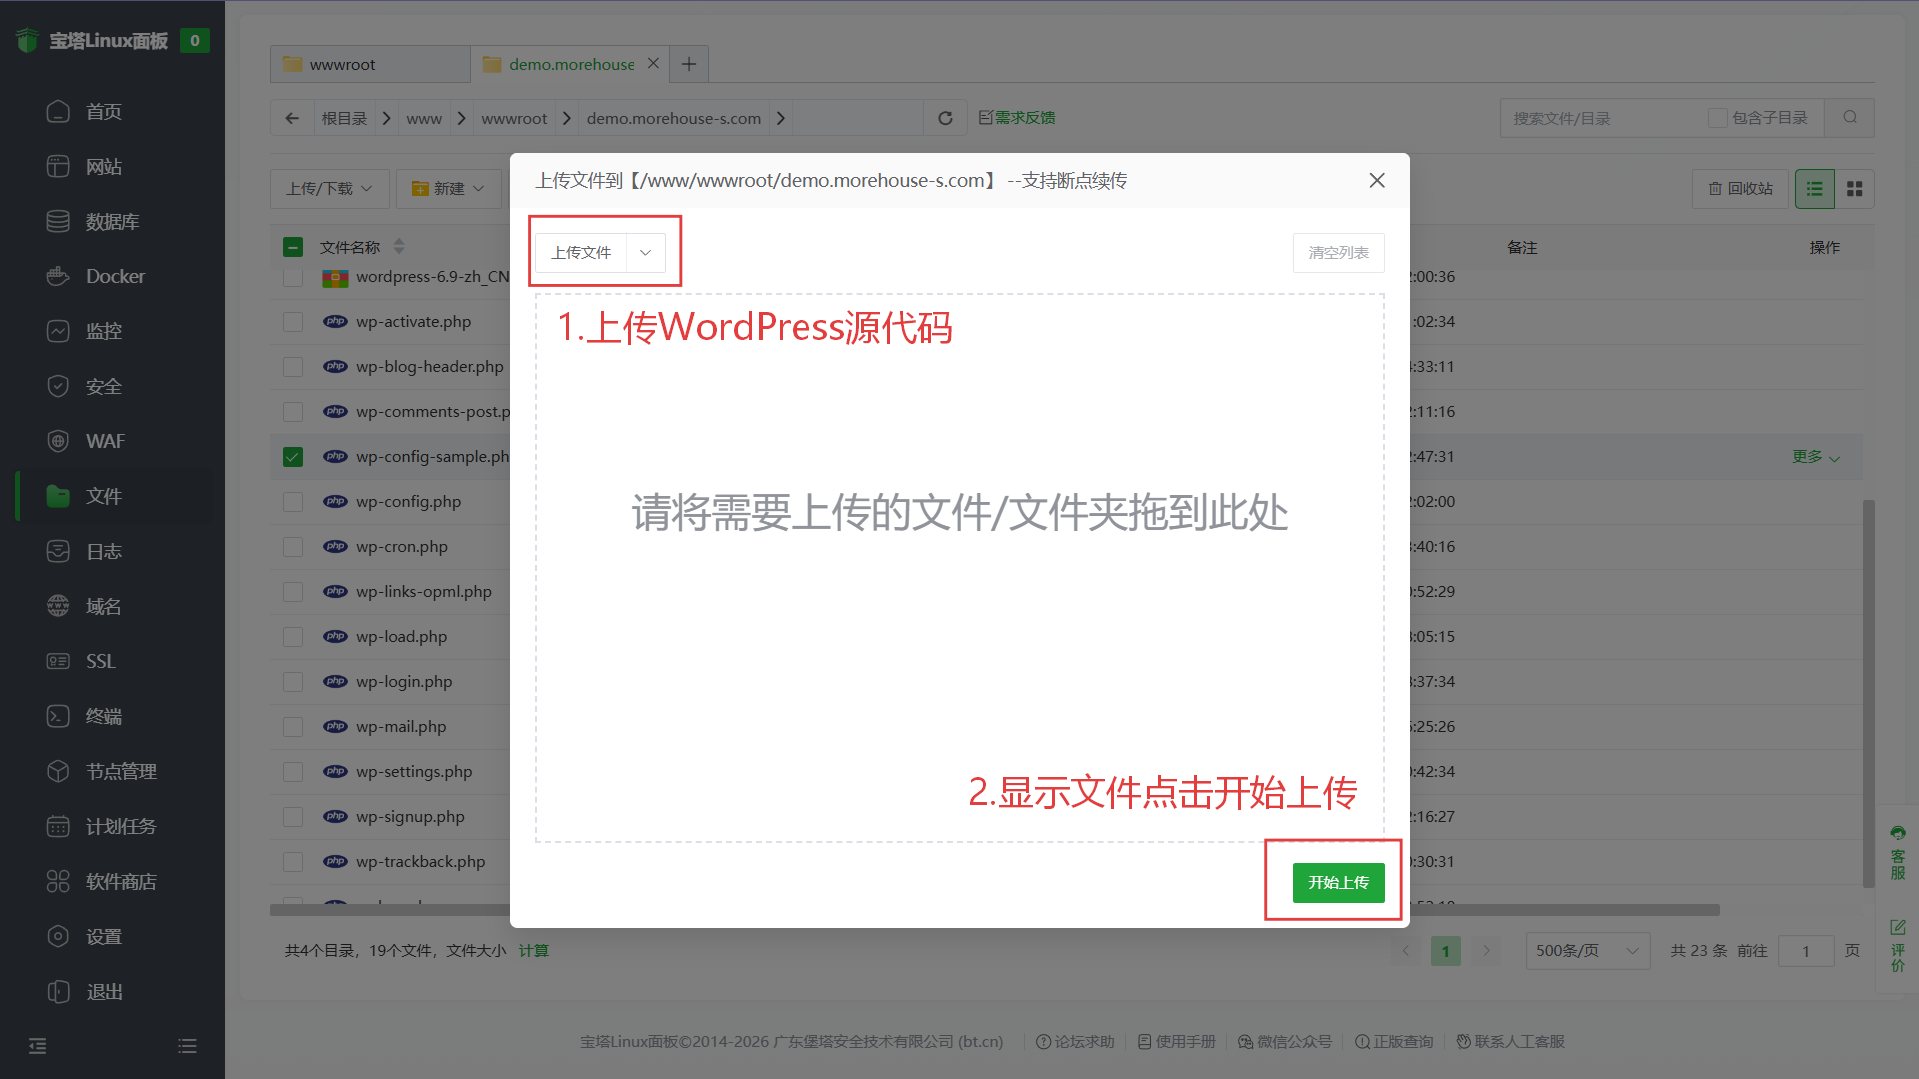Click the search magnifier icon
The image size is (1919, 1079).
(1849, 117)
